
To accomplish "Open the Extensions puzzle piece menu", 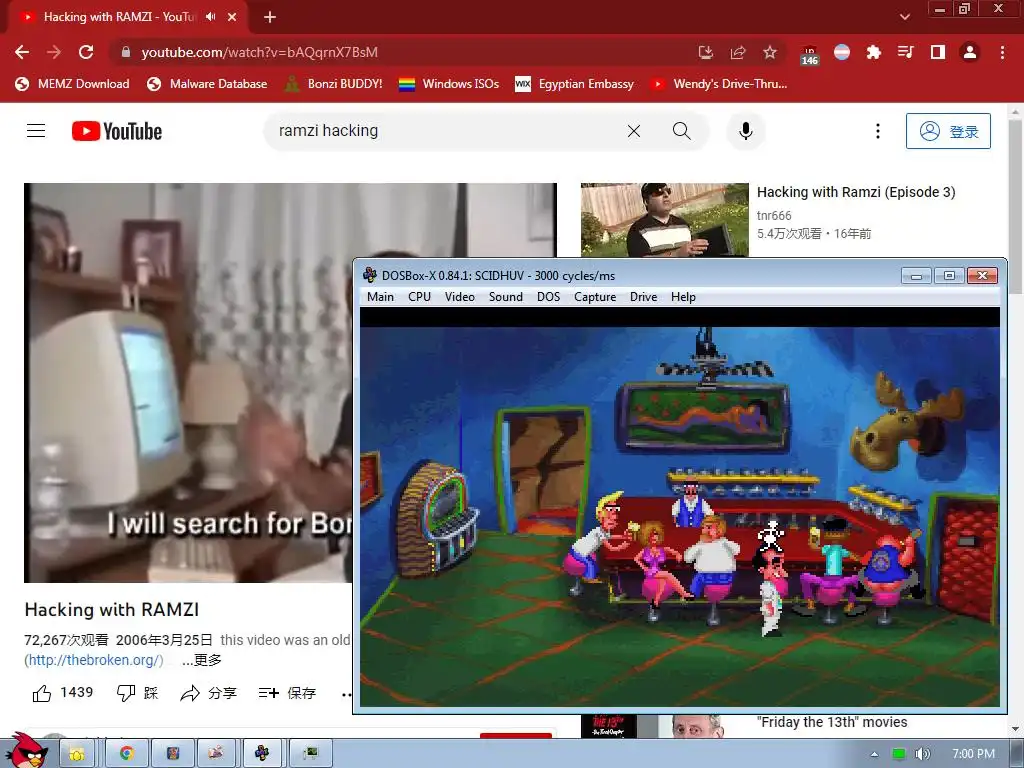I will pyautogui.click(x=874, y=52).
